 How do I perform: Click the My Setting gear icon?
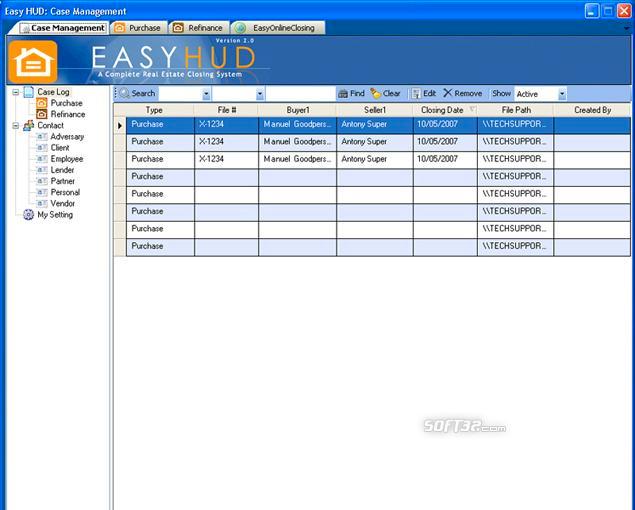pyautogui.click(x=28, y=215)
